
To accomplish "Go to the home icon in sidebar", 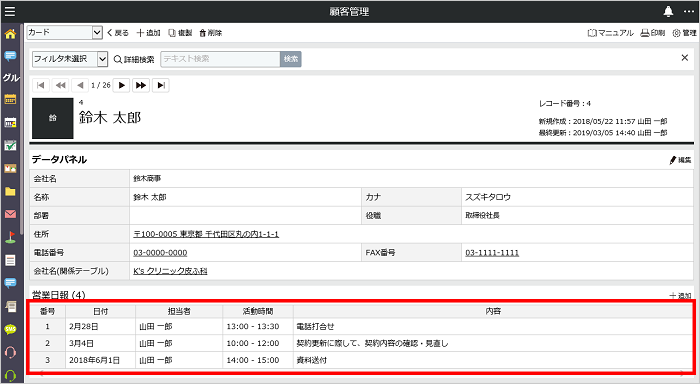I will pyautogui.click(x=10, y=33).
